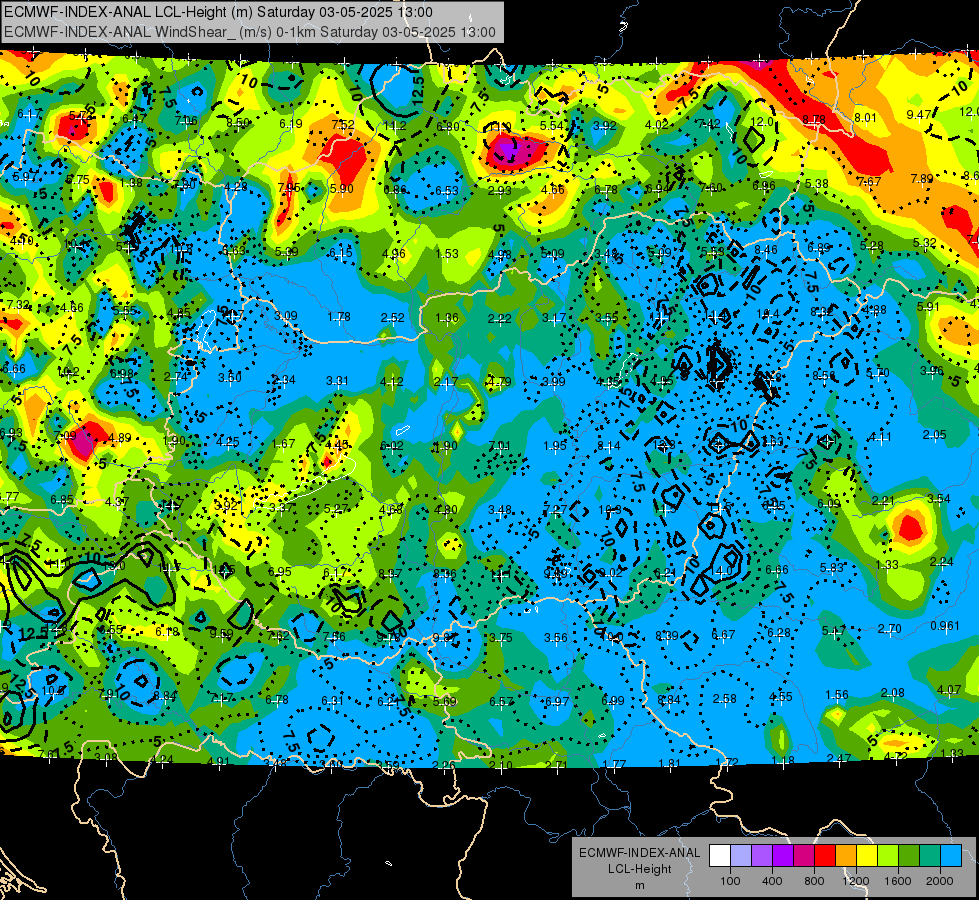
Task: Click the orange legend swatch
Action: click(846, 856)
